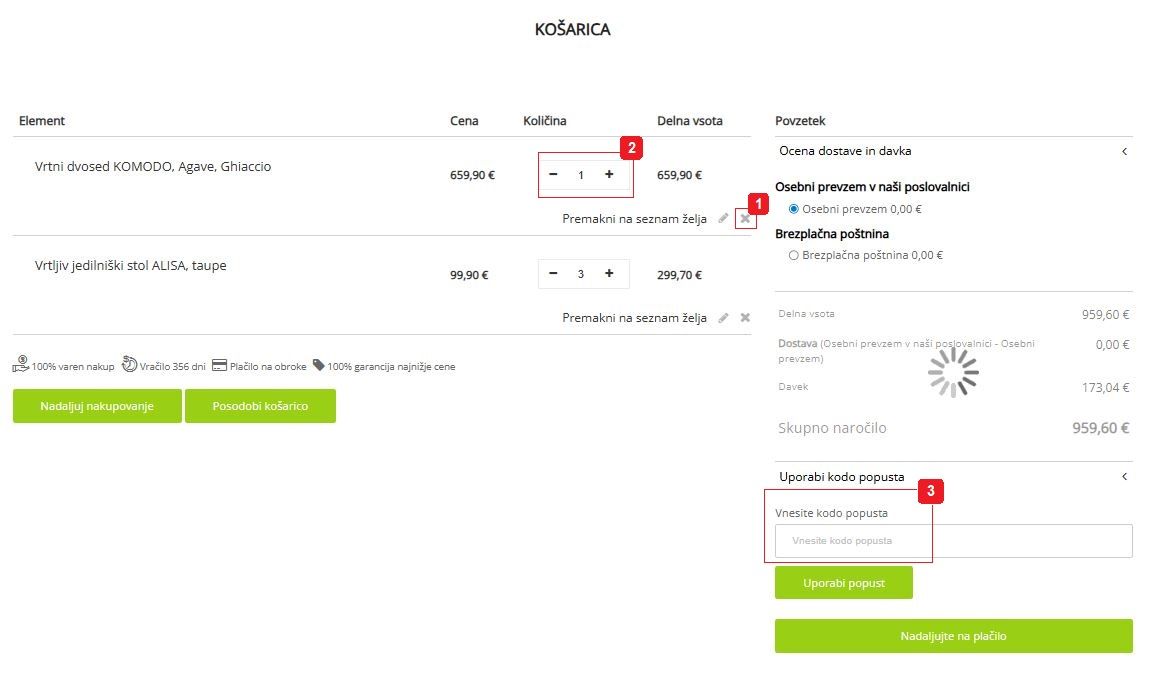Click the Plačilo na obroke card icon
Viewport: 1160px width, 691px height.
tap(219, 365)
